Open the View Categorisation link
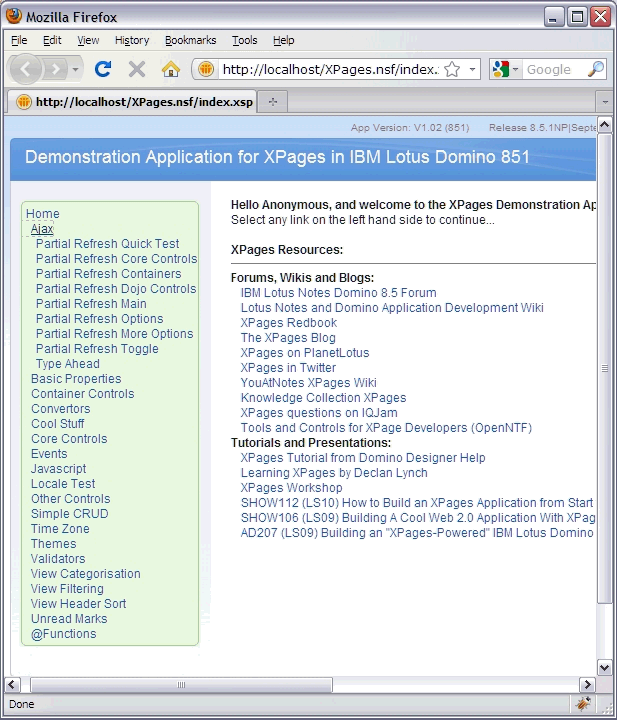 (85, 574)
